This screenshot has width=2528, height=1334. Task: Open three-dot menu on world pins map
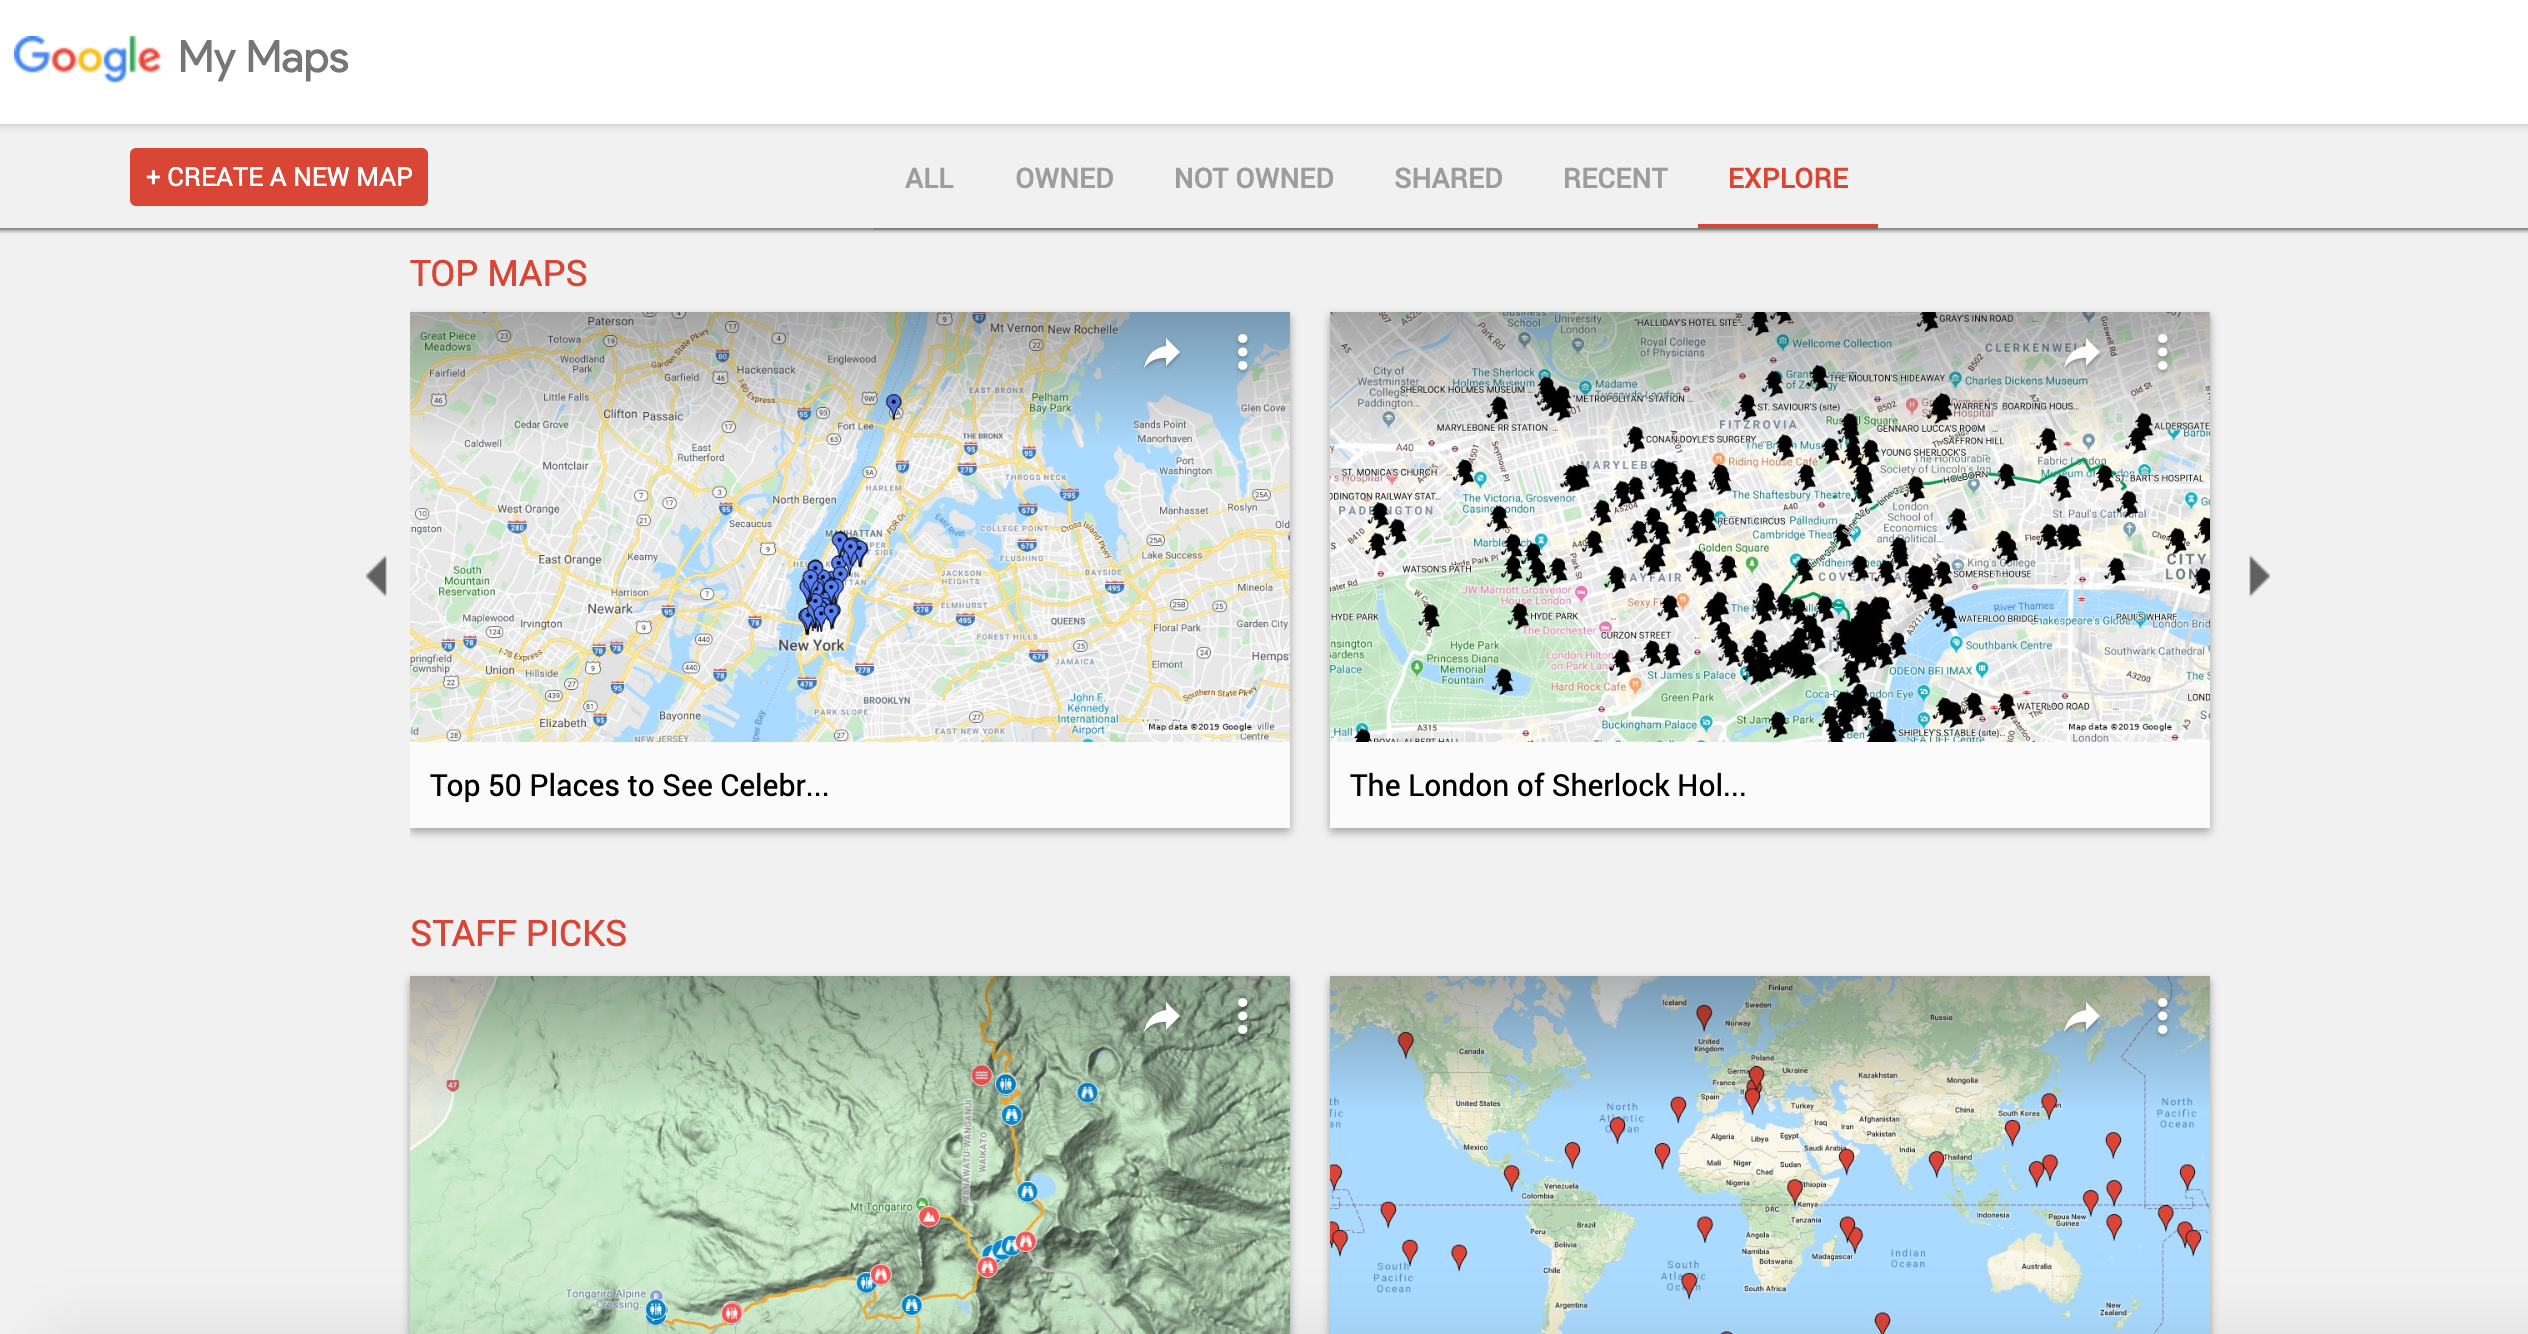tap(2162, 1016)
